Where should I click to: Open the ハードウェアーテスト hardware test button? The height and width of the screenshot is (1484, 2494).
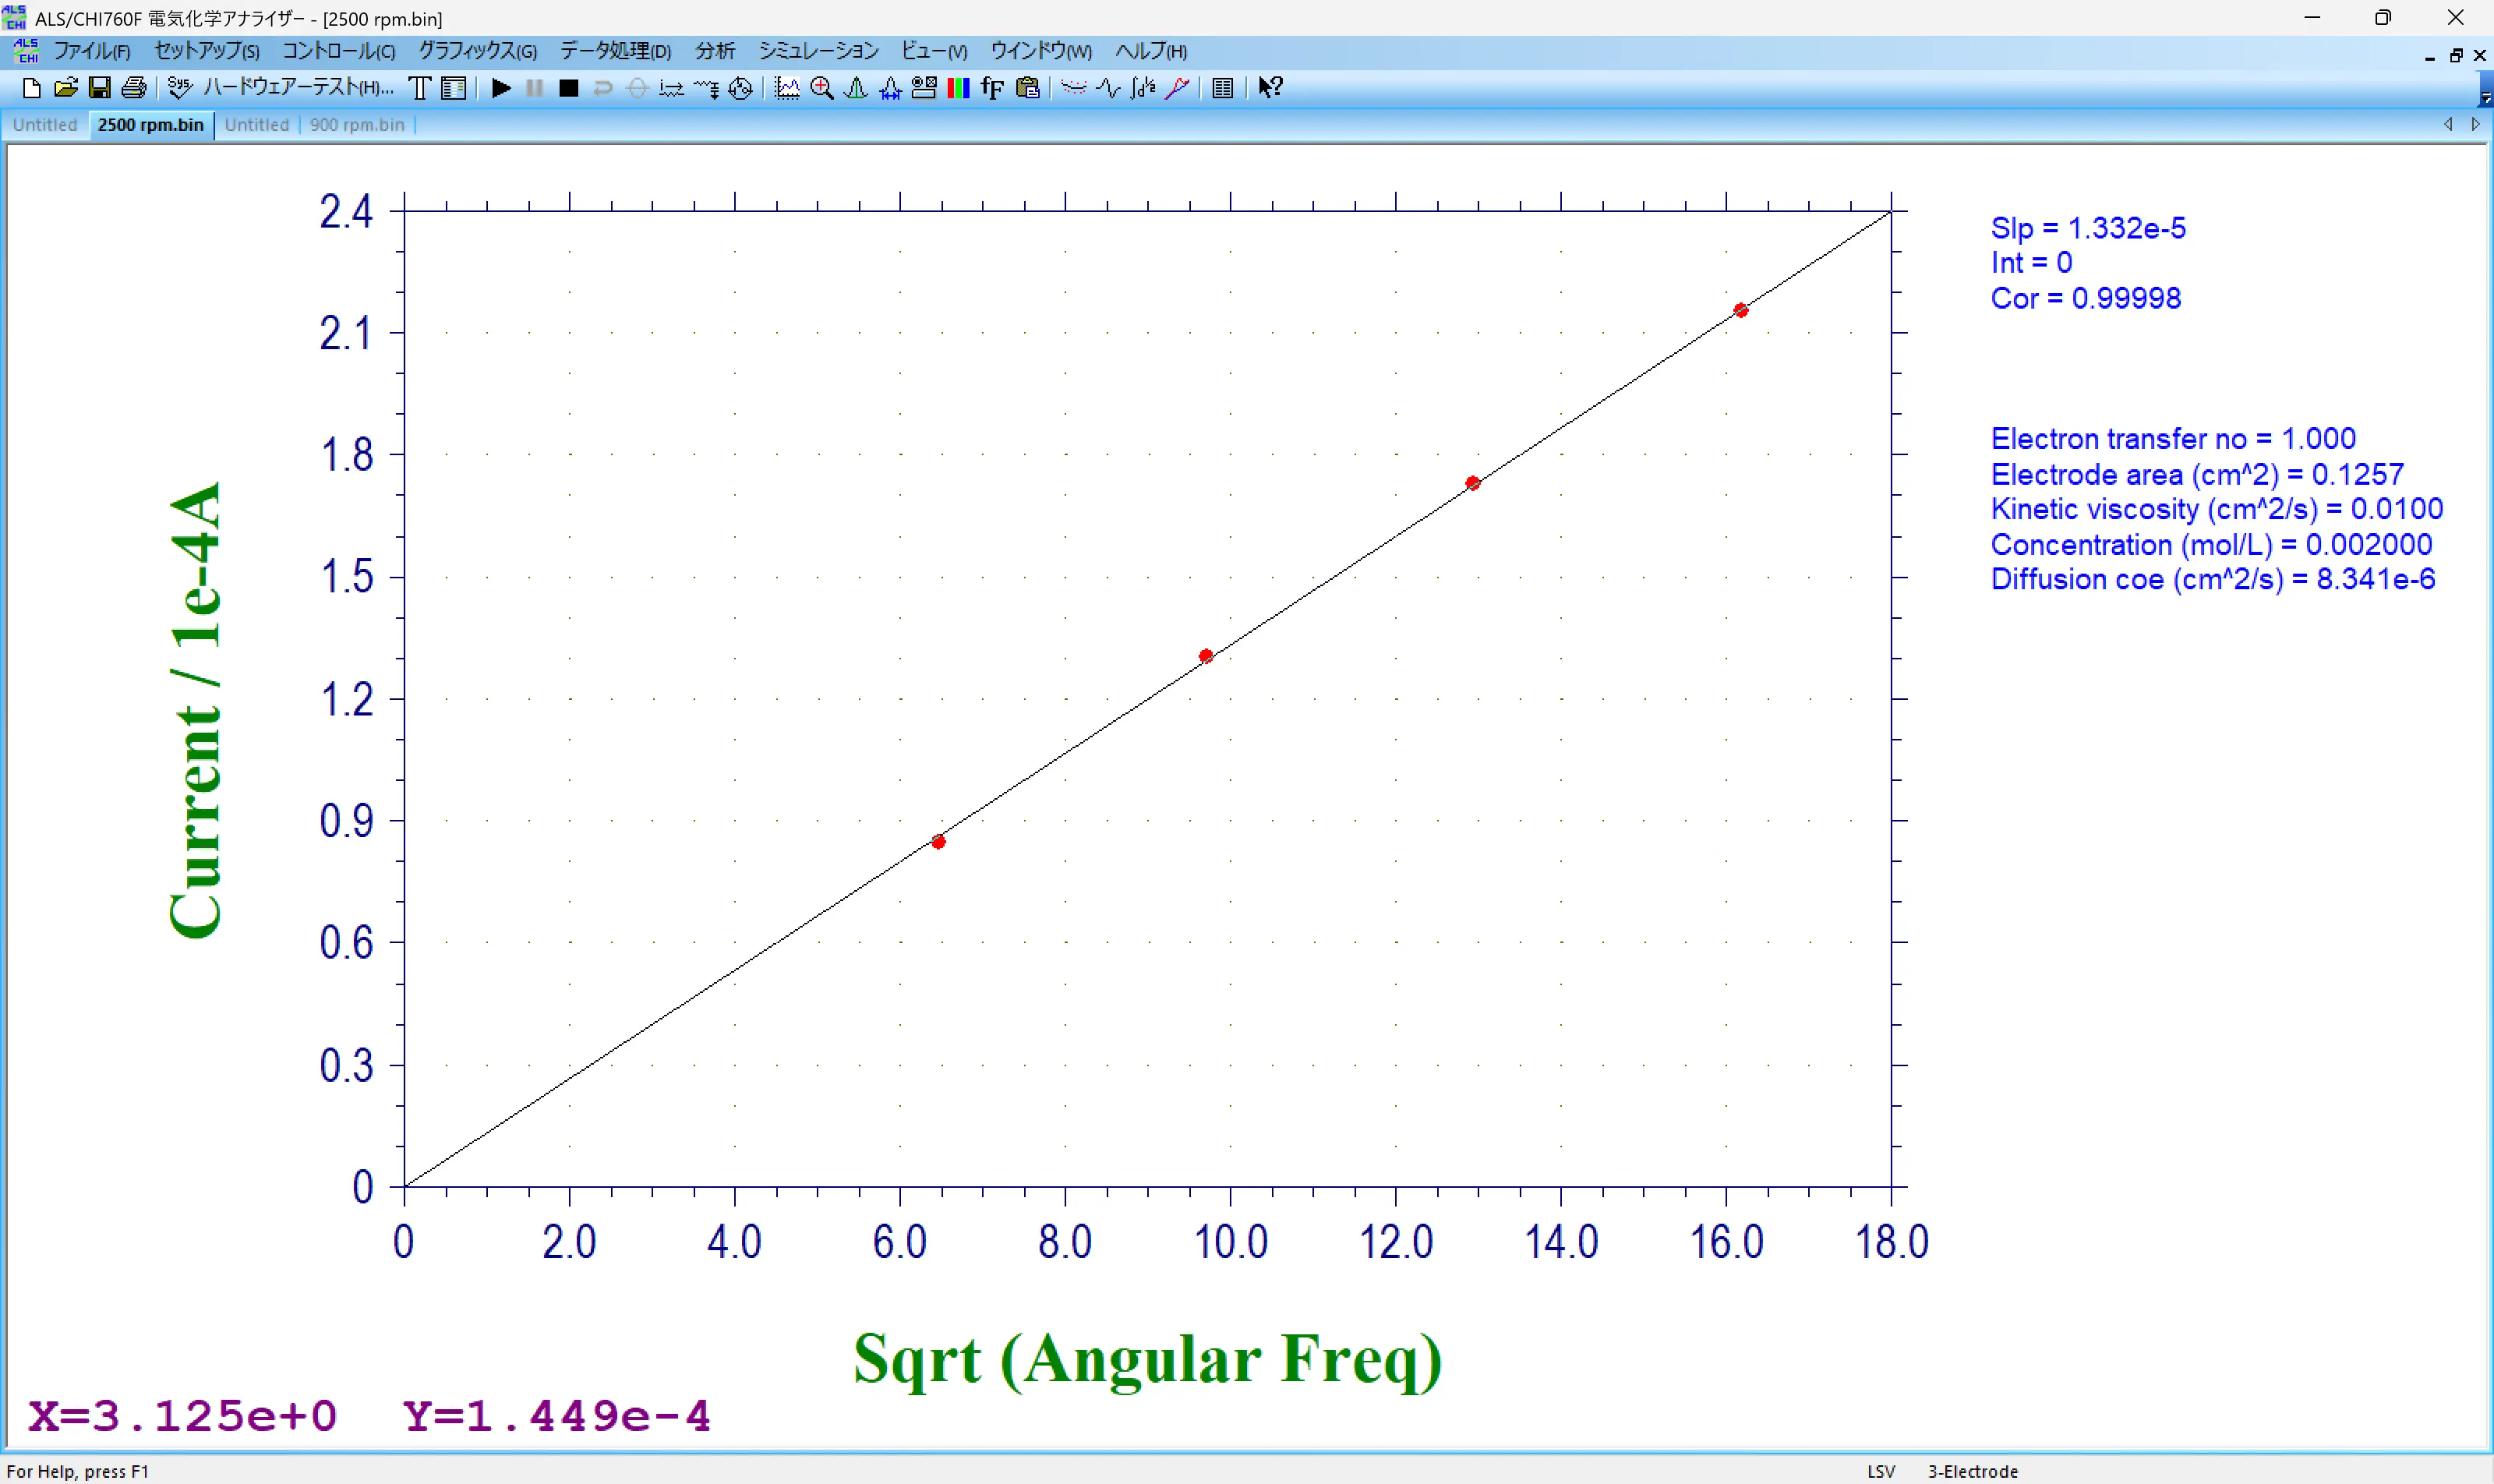click(x=297, y=88)
